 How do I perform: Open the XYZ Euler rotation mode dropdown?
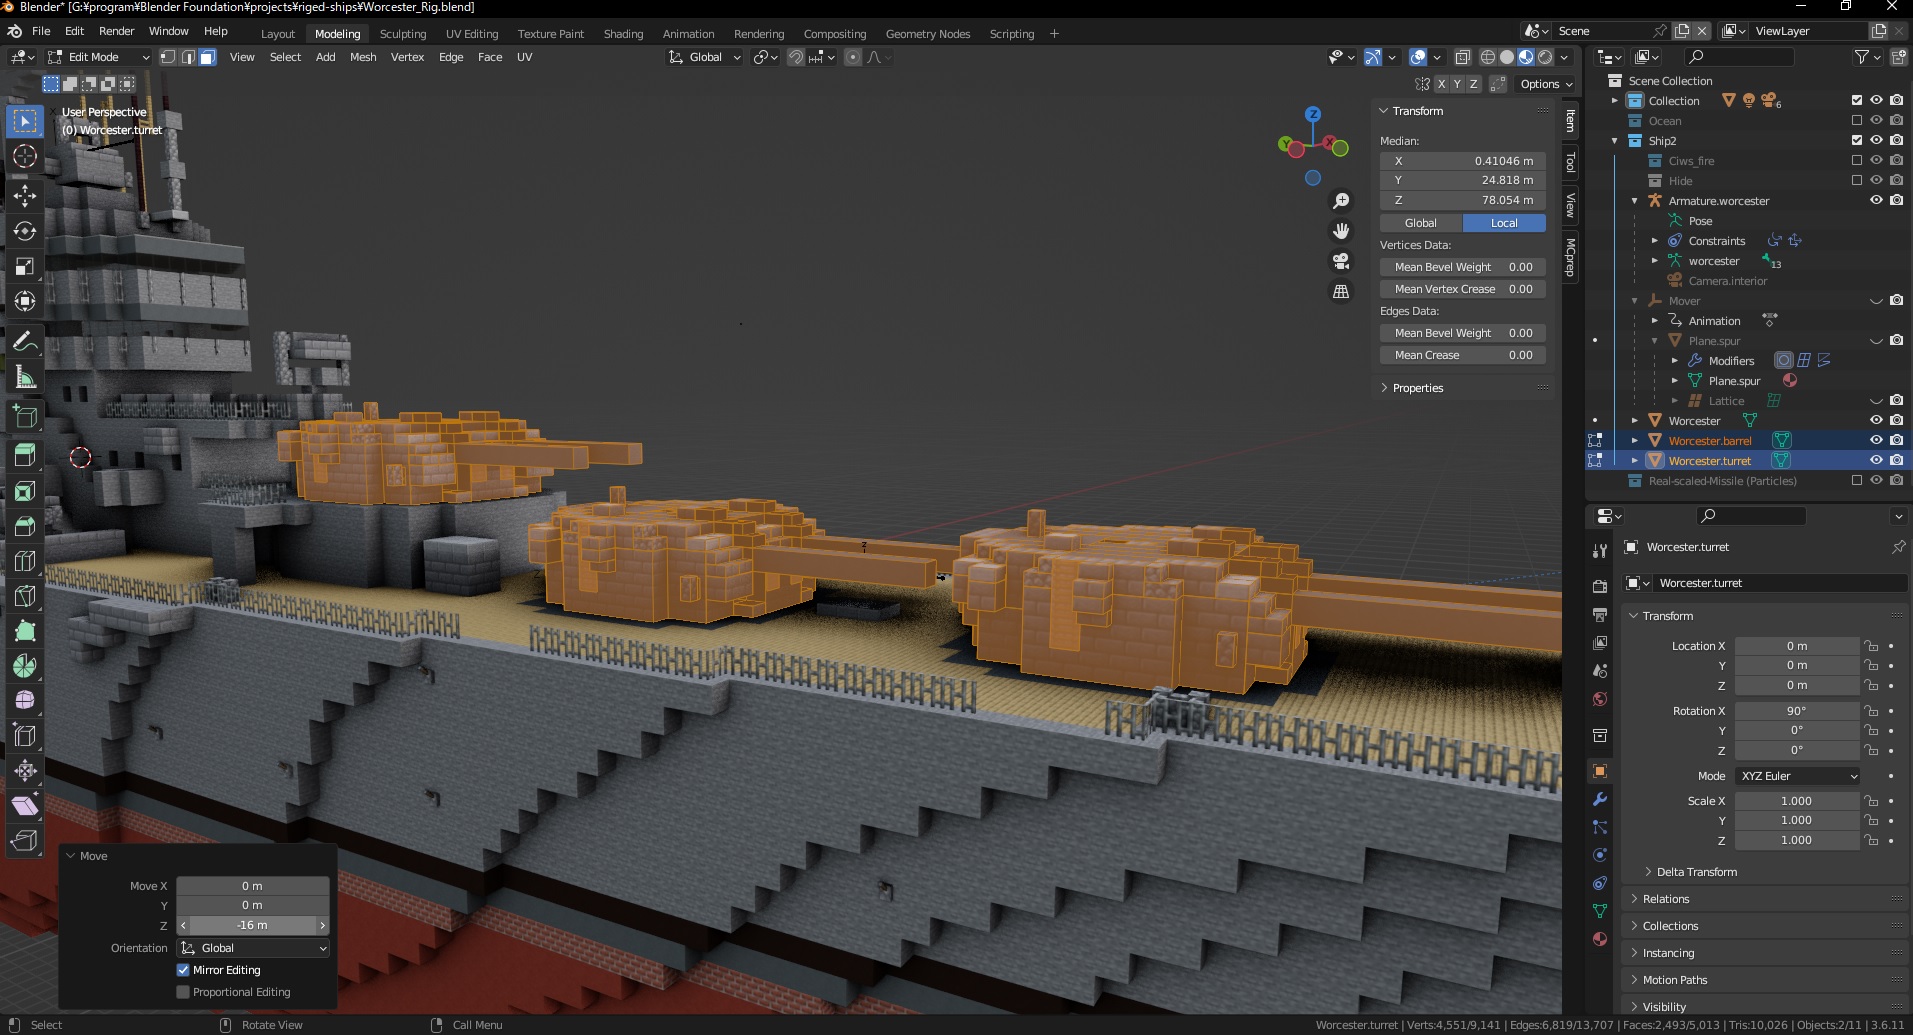1797,776
